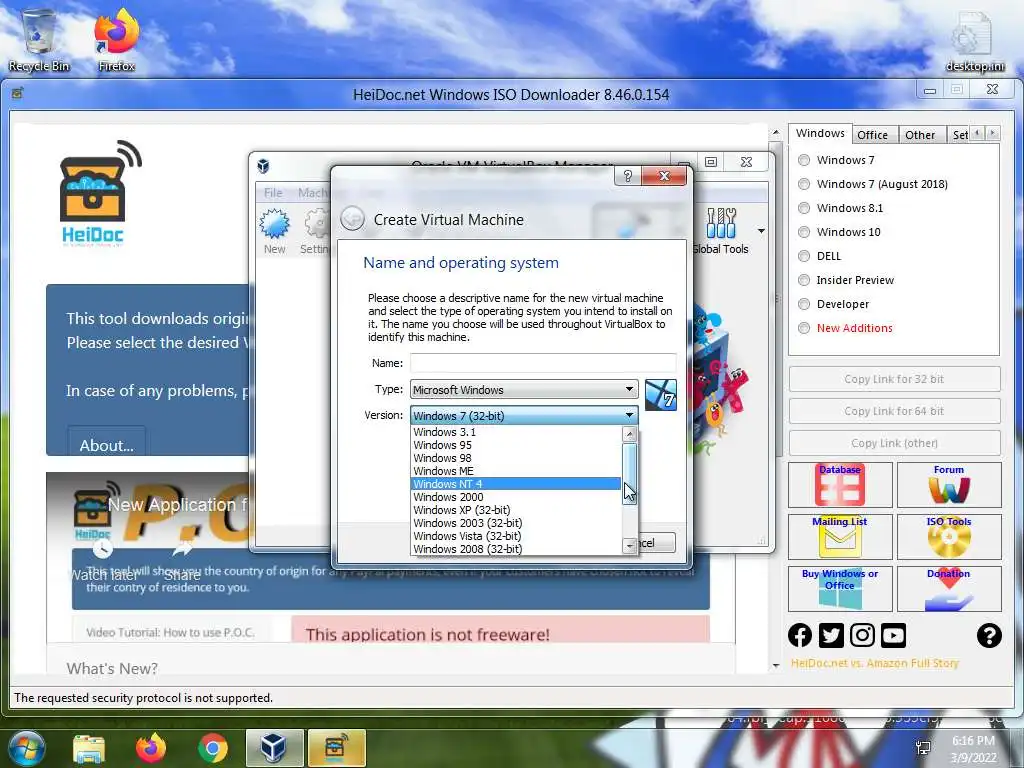Open HeiDoc Facebook page icon
Screen dimensions: 1024x768
pyautogui.click(x=800, y=635)
